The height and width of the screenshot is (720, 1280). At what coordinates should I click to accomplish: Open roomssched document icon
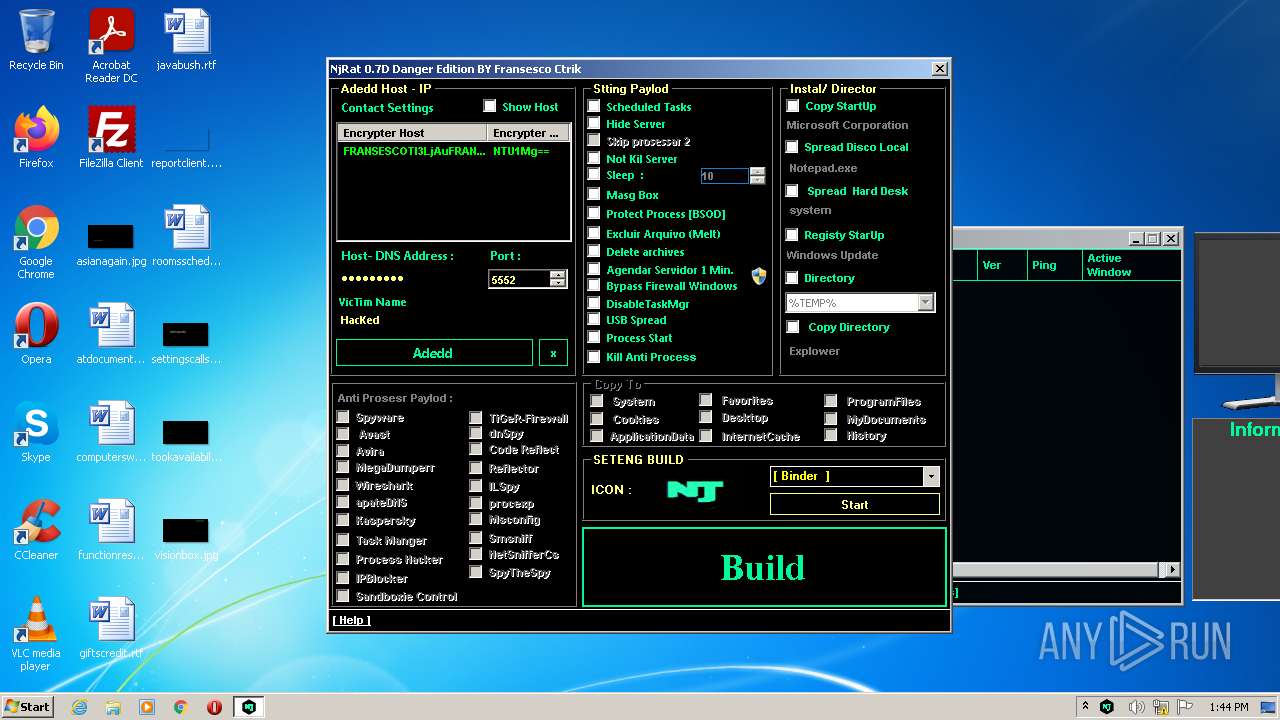(186, 235)
